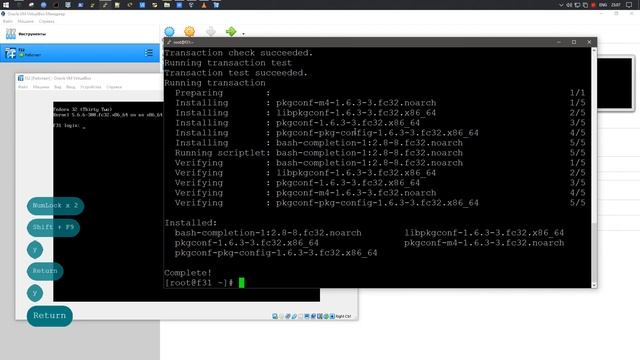Select the Tools entry in VirtualBox Manager
The height and width of the screenshot is (360, 640).
pos(80,34)
